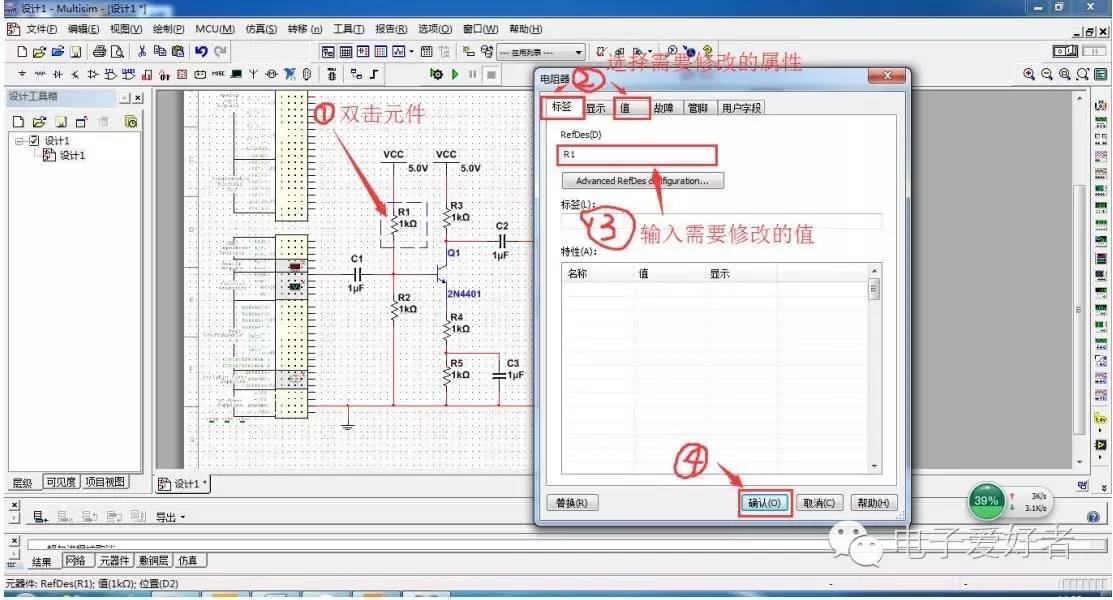Toggle the Design Toolbox view icon

(x=328, y=51)
